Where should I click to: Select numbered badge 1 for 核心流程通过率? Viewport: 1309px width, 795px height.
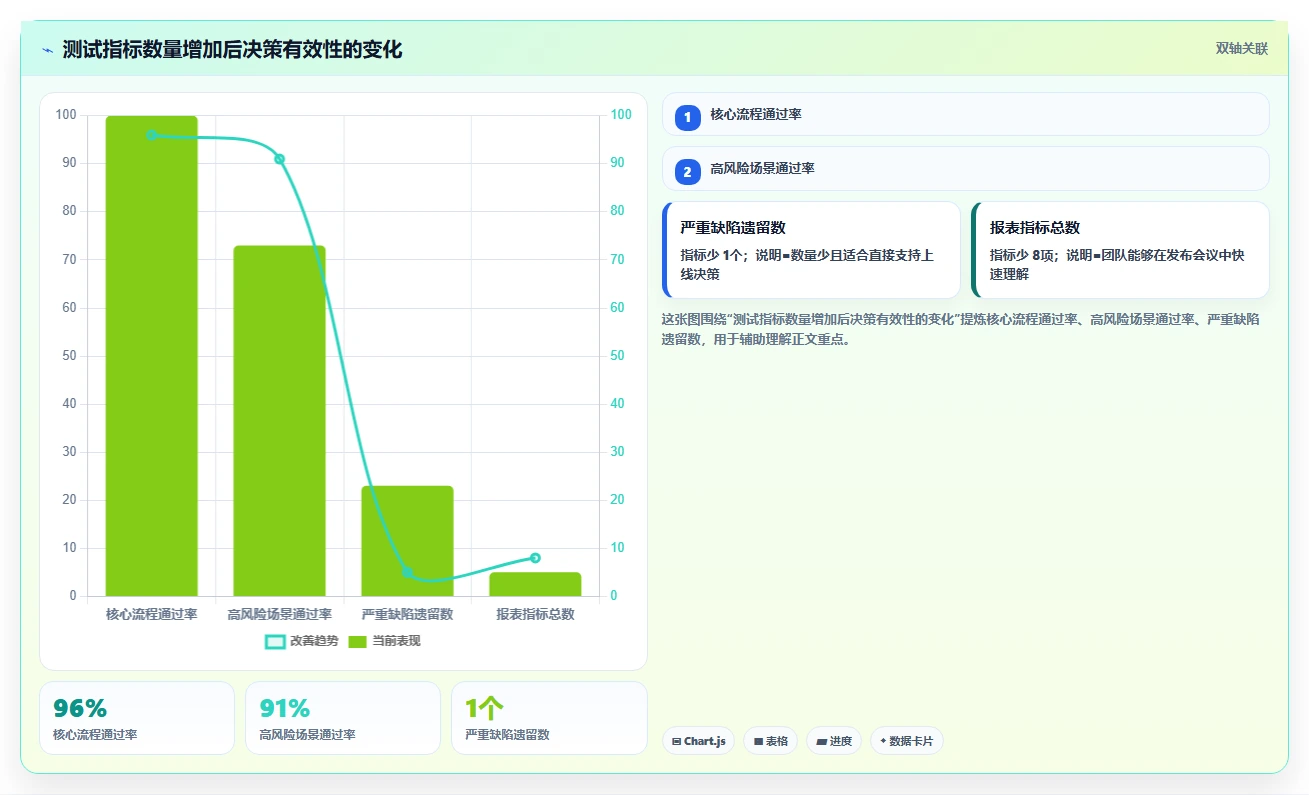[x=688, y=118]
